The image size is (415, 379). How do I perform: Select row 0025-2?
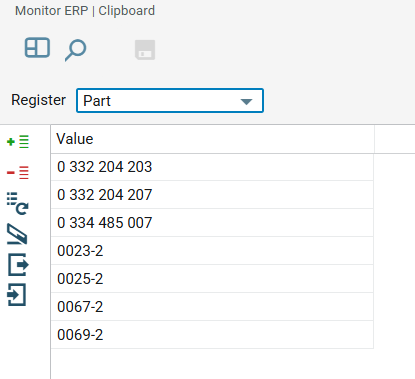pos(212,279)
